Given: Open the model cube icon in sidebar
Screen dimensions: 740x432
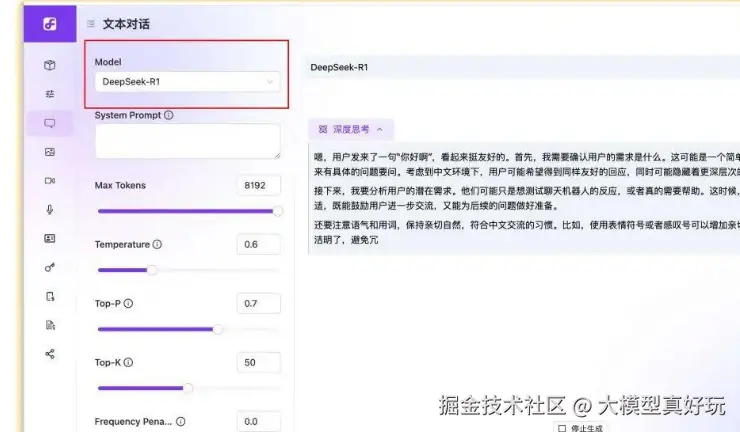Looking at the screenshot, I should 50,65.
